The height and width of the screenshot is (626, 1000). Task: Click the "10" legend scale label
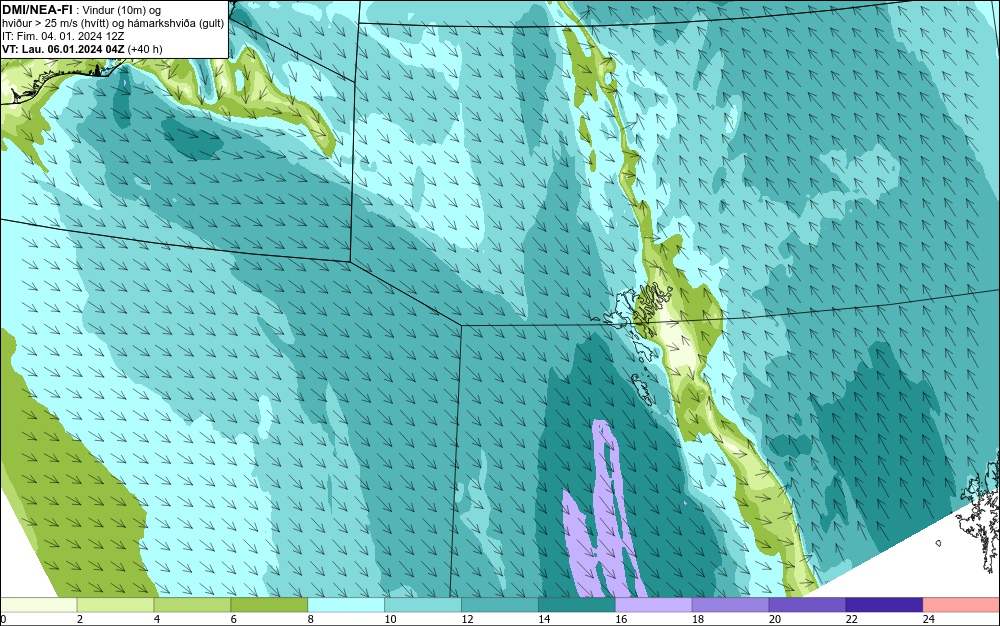[x=390, y=619]
